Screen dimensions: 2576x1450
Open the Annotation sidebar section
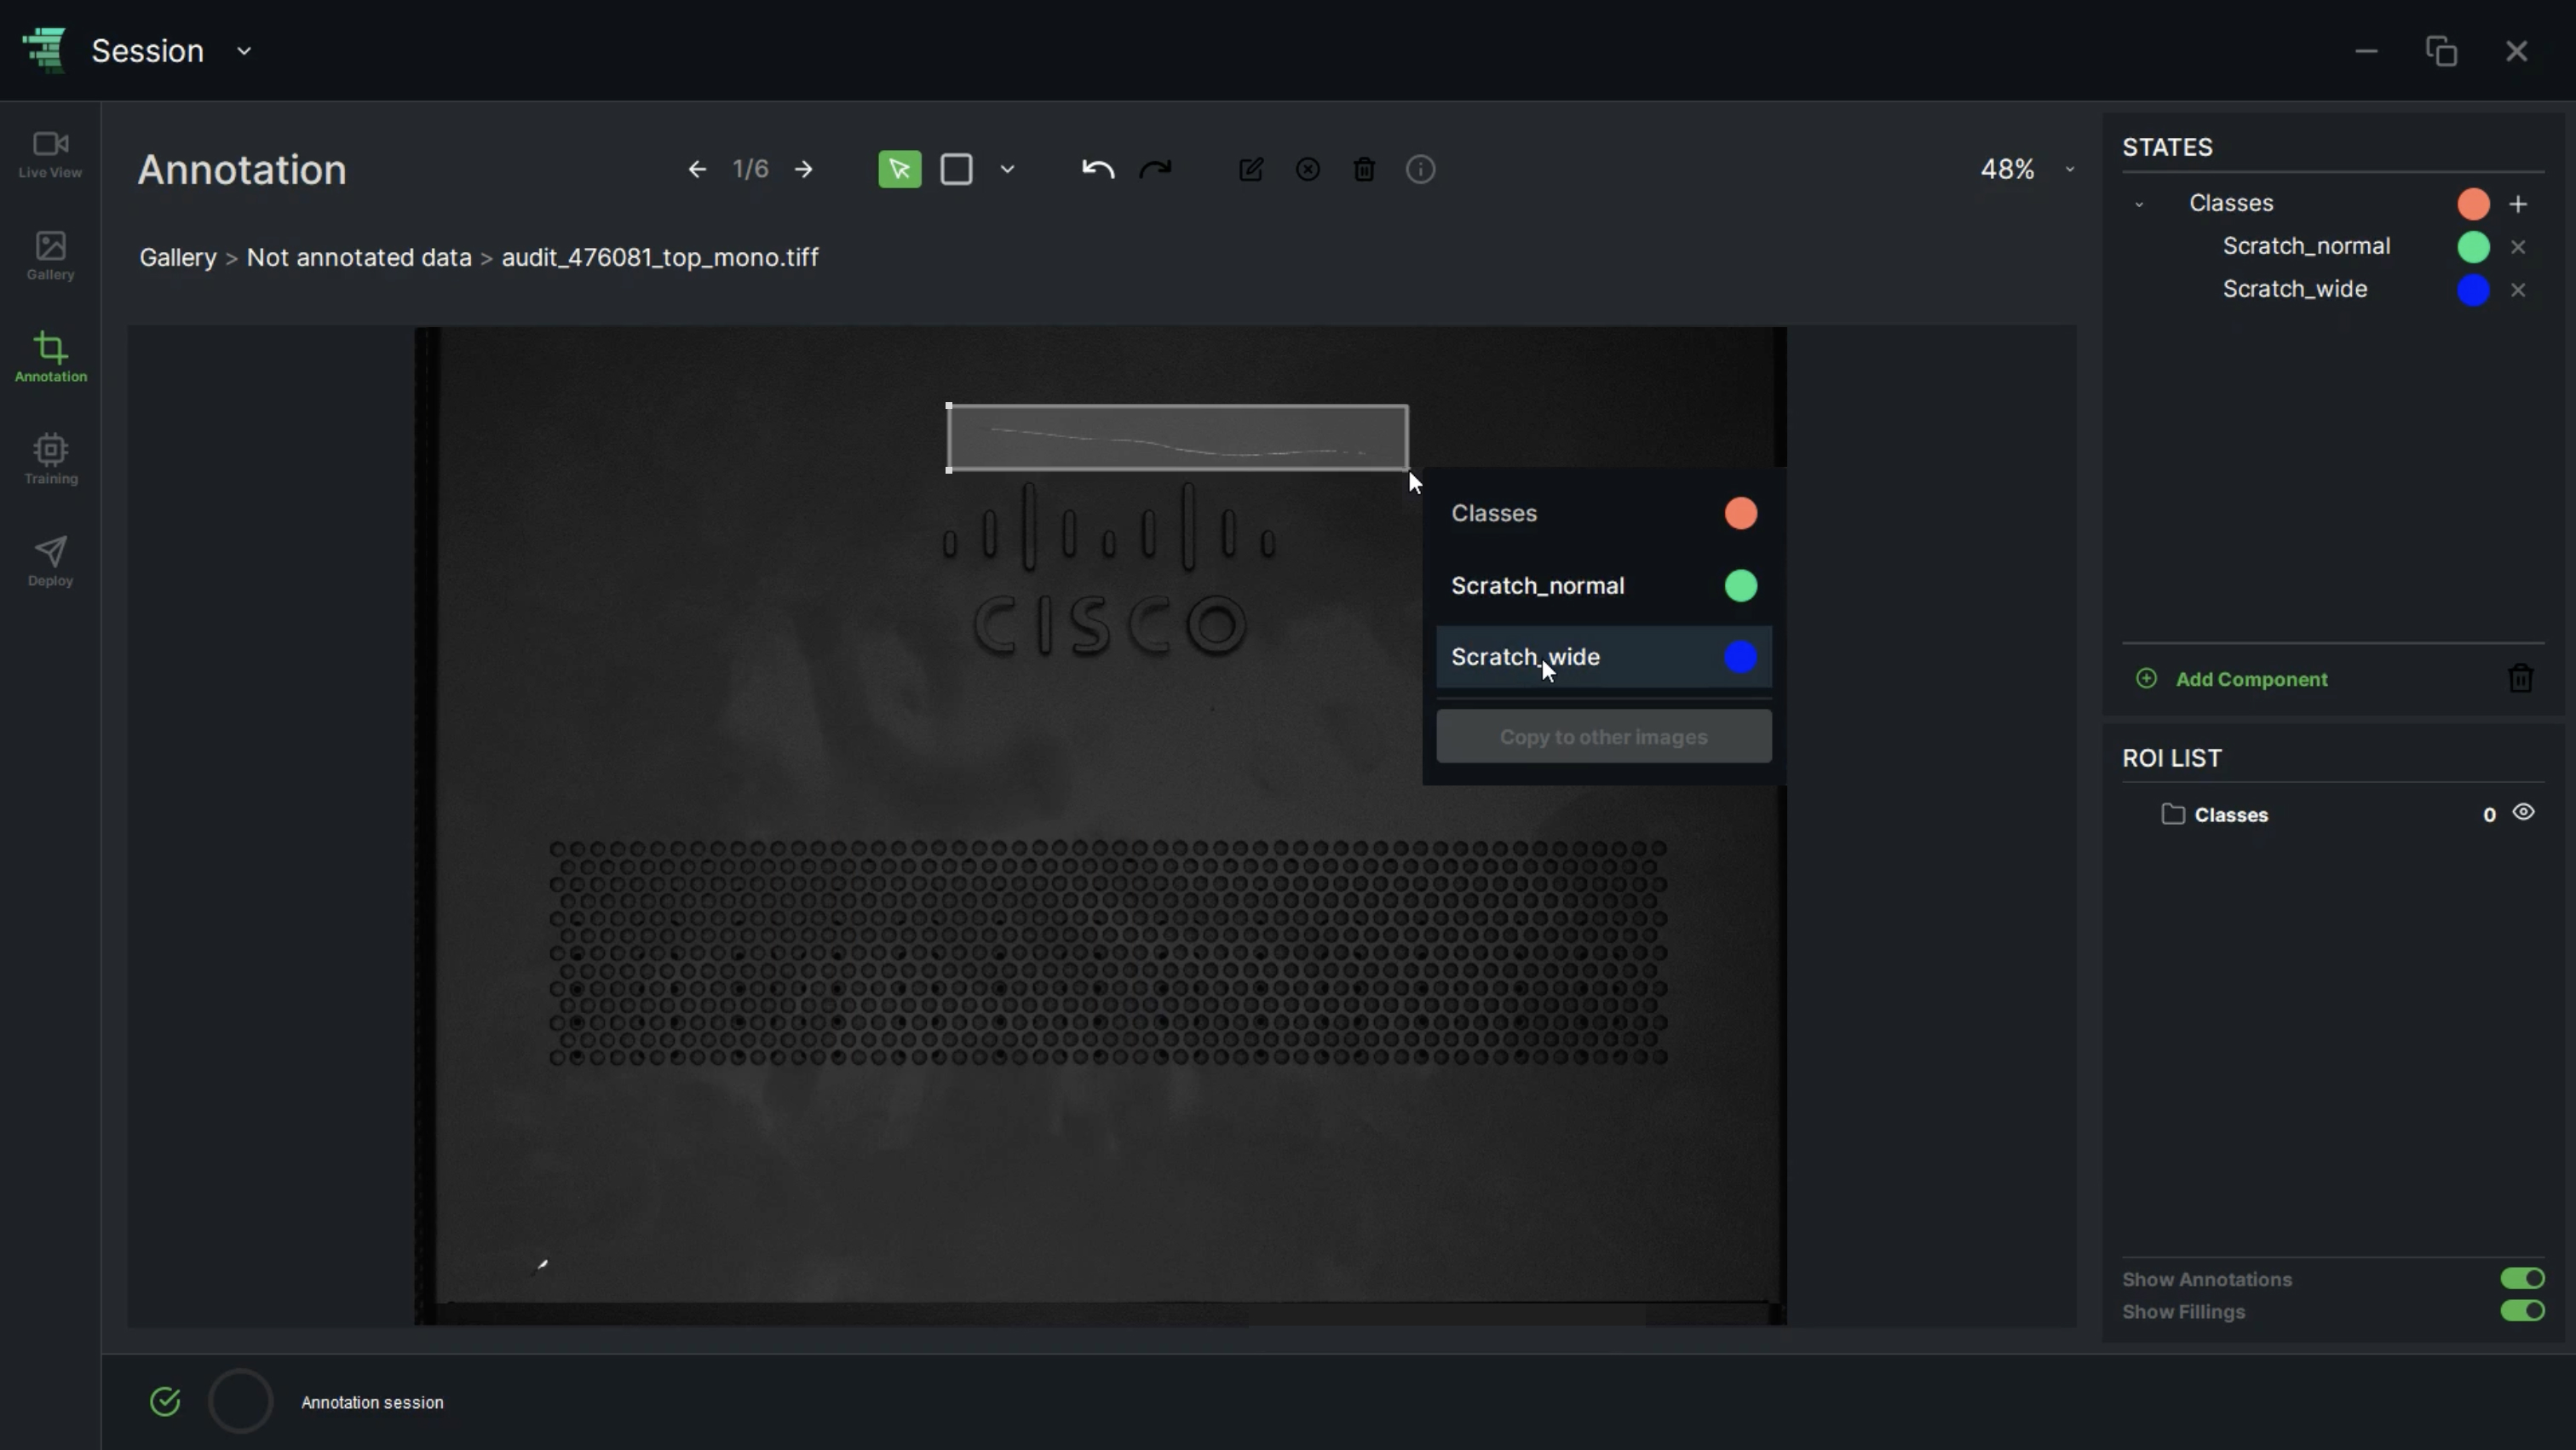click(x=50, y=358)
